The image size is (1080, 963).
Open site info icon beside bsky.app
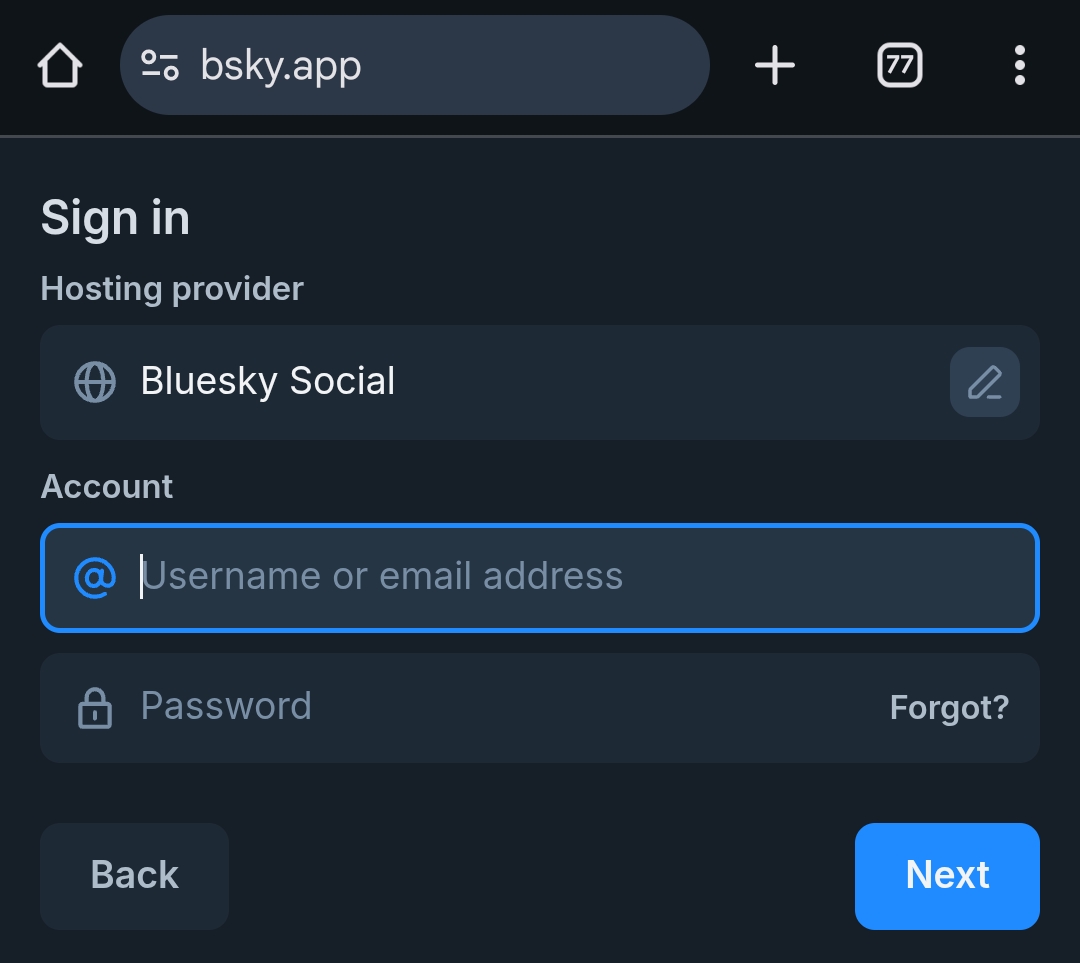(160, 66)
